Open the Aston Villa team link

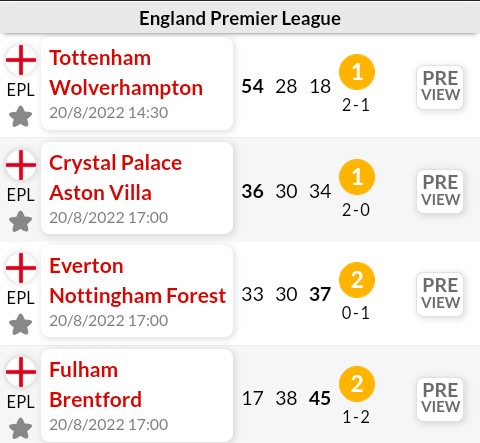[100, 193]
